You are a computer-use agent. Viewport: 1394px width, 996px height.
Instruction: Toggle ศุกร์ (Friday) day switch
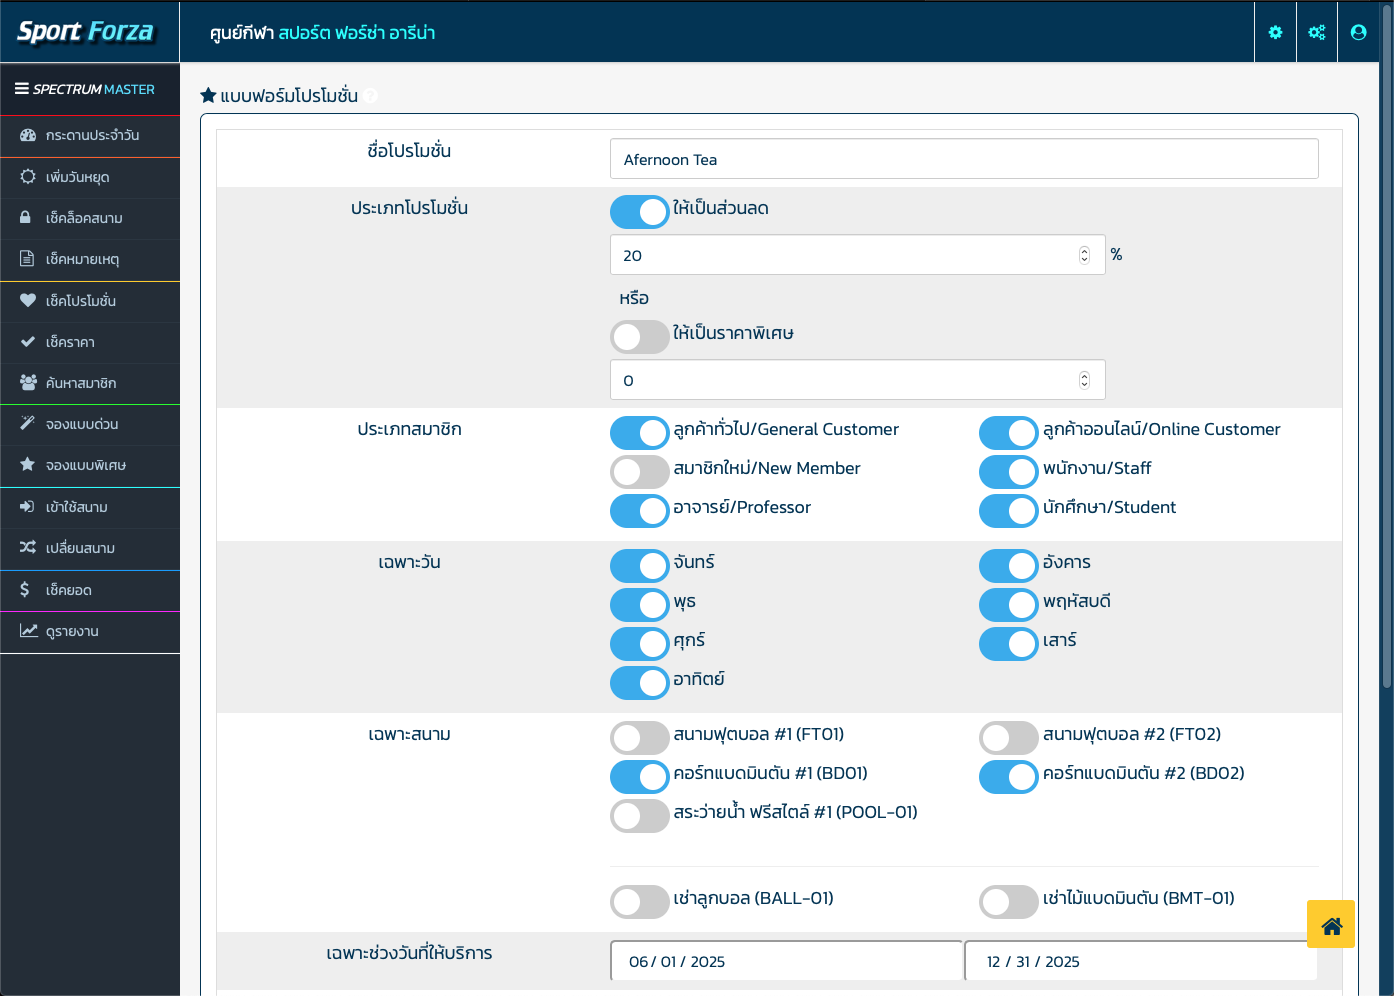pos(640,644)
